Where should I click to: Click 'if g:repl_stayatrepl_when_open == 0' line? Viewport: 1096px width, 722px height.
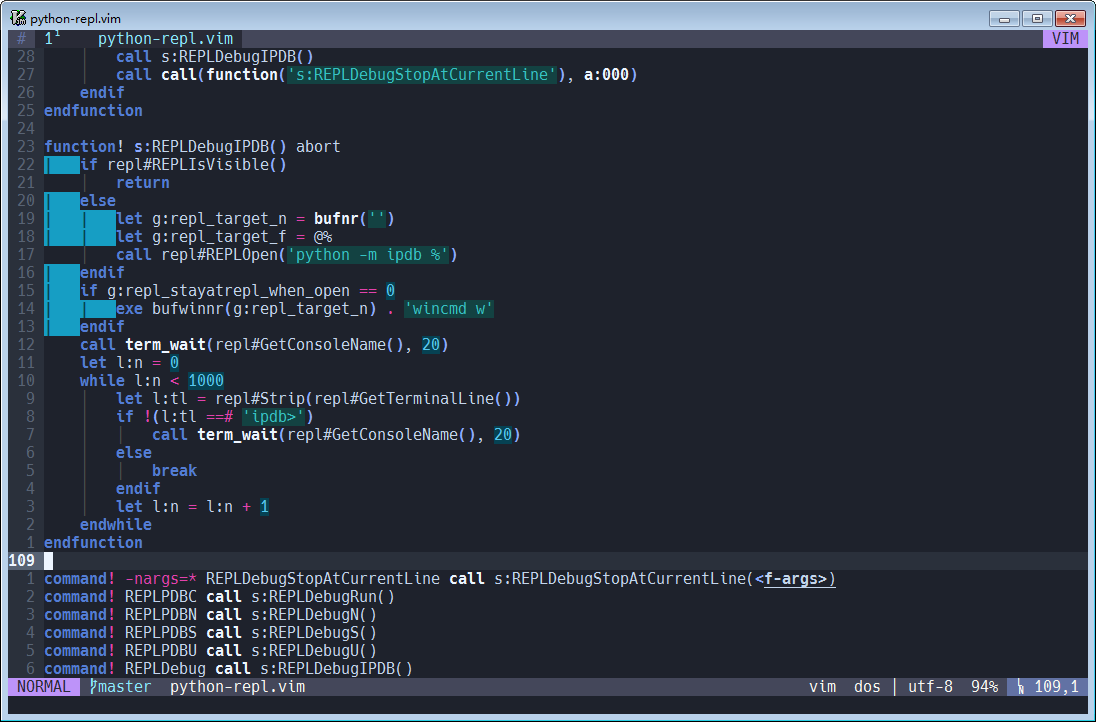(x=238, y=291)
